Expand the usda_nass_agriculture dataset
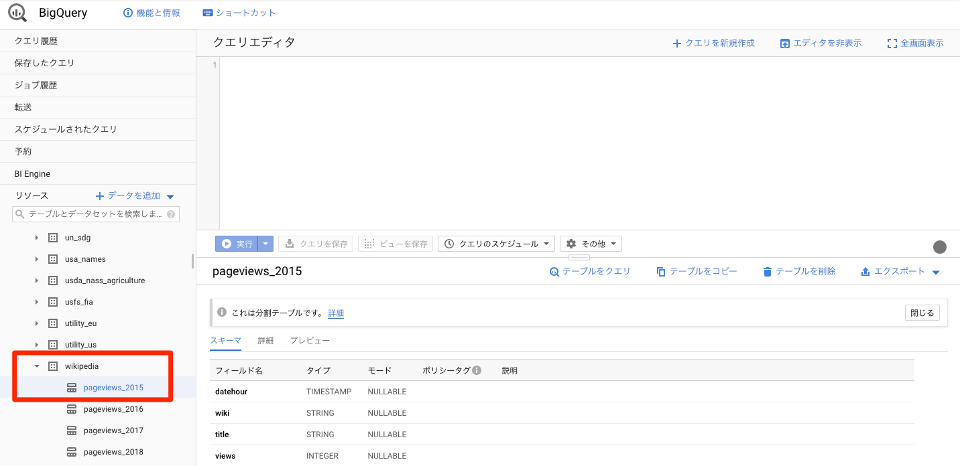Screen dimensions: 960x466 click(36, 280)
